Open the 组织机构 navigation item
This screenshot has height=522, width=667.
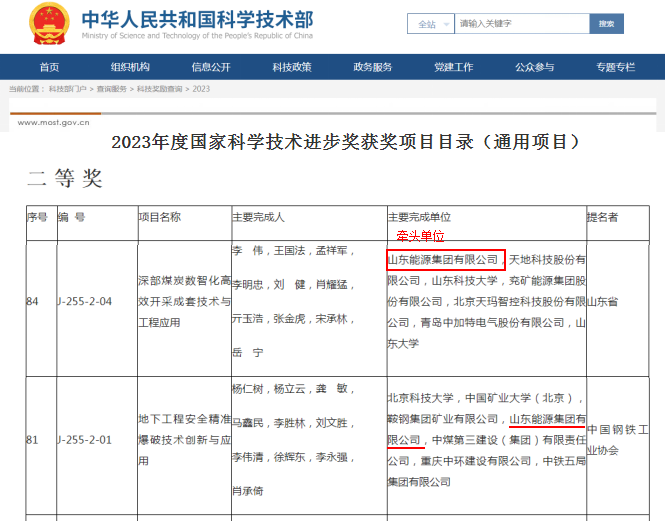point(130,67)
